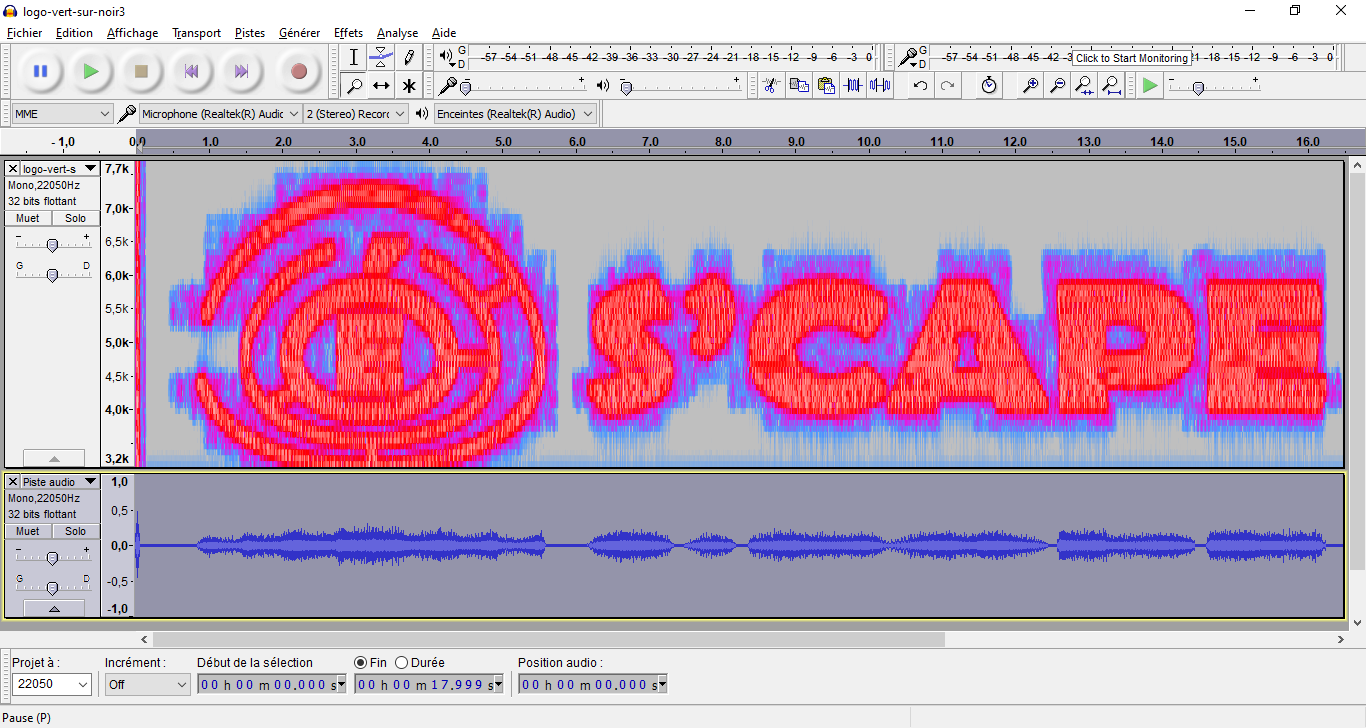Open the Aide menu

pos(444,33)
